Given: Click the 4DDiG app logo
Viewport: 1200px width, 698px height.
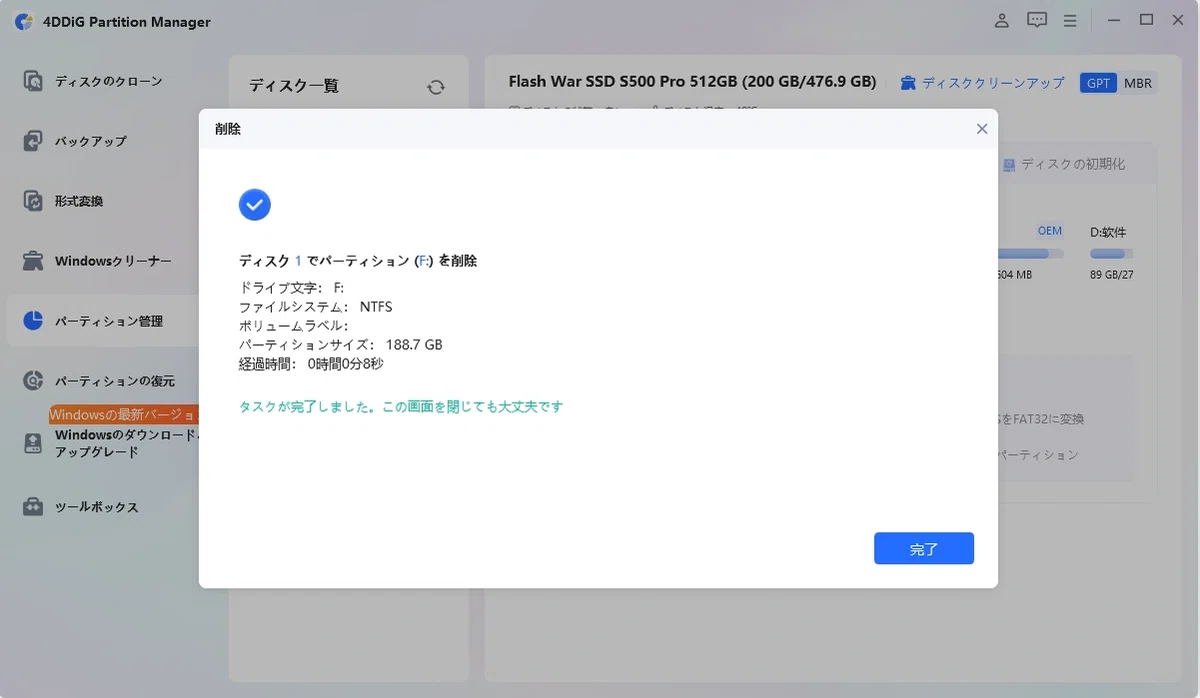Looking at the screenshot, I should pos(24,22).
